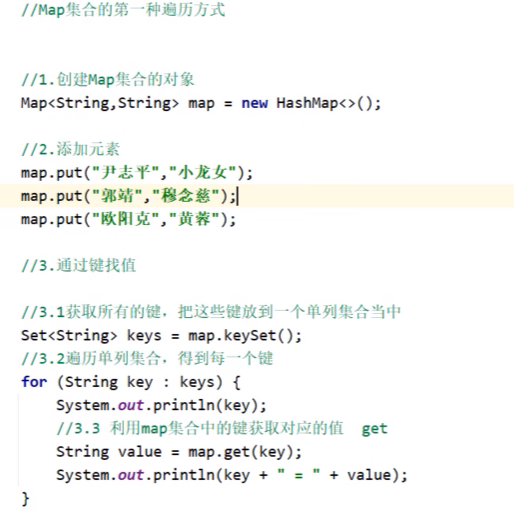Click the comment starting "//3.1获取所有的键"

point(211,312)
